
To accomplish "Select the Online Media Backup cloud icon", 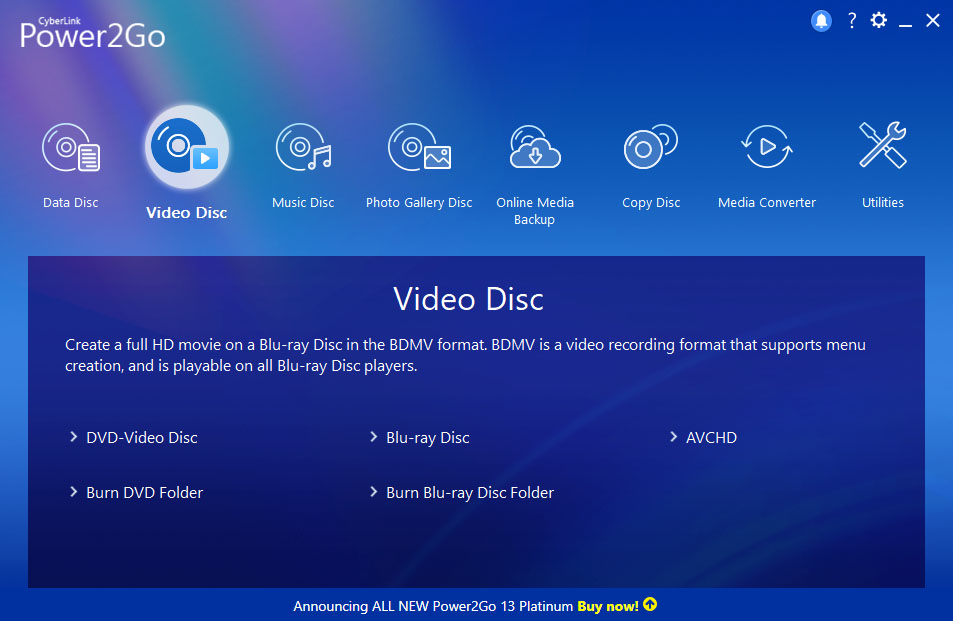I will (x=535, y=146).
